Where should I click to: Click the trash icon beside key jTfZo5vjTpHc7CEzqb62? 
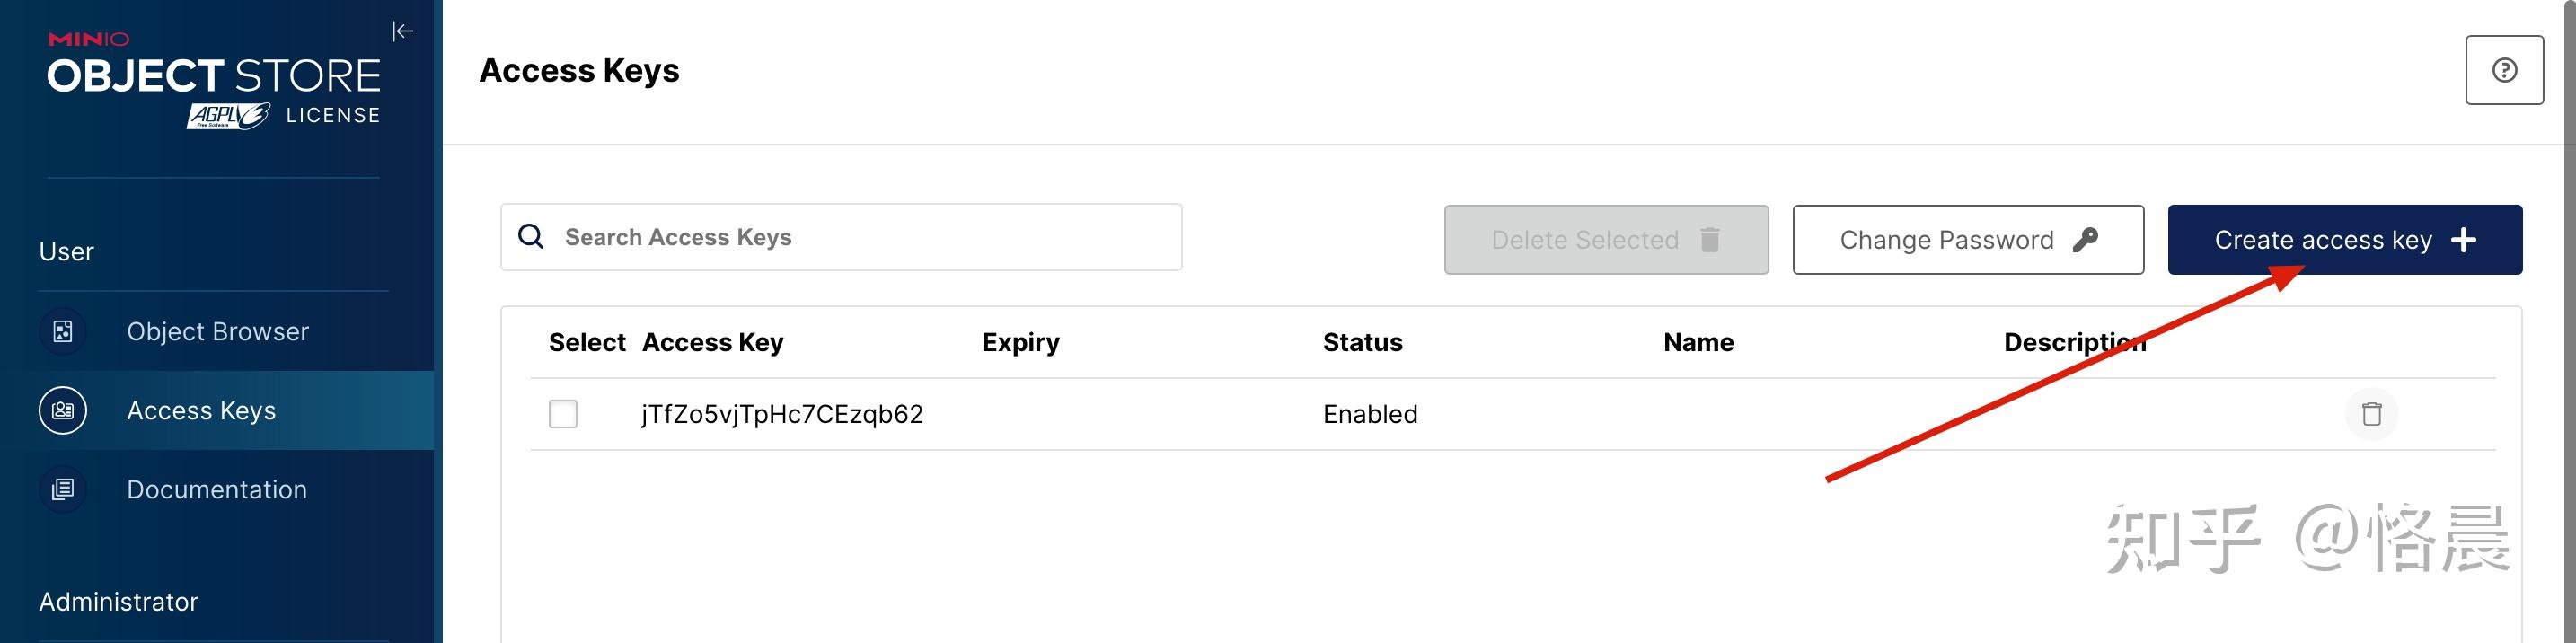click(2373, 414)
